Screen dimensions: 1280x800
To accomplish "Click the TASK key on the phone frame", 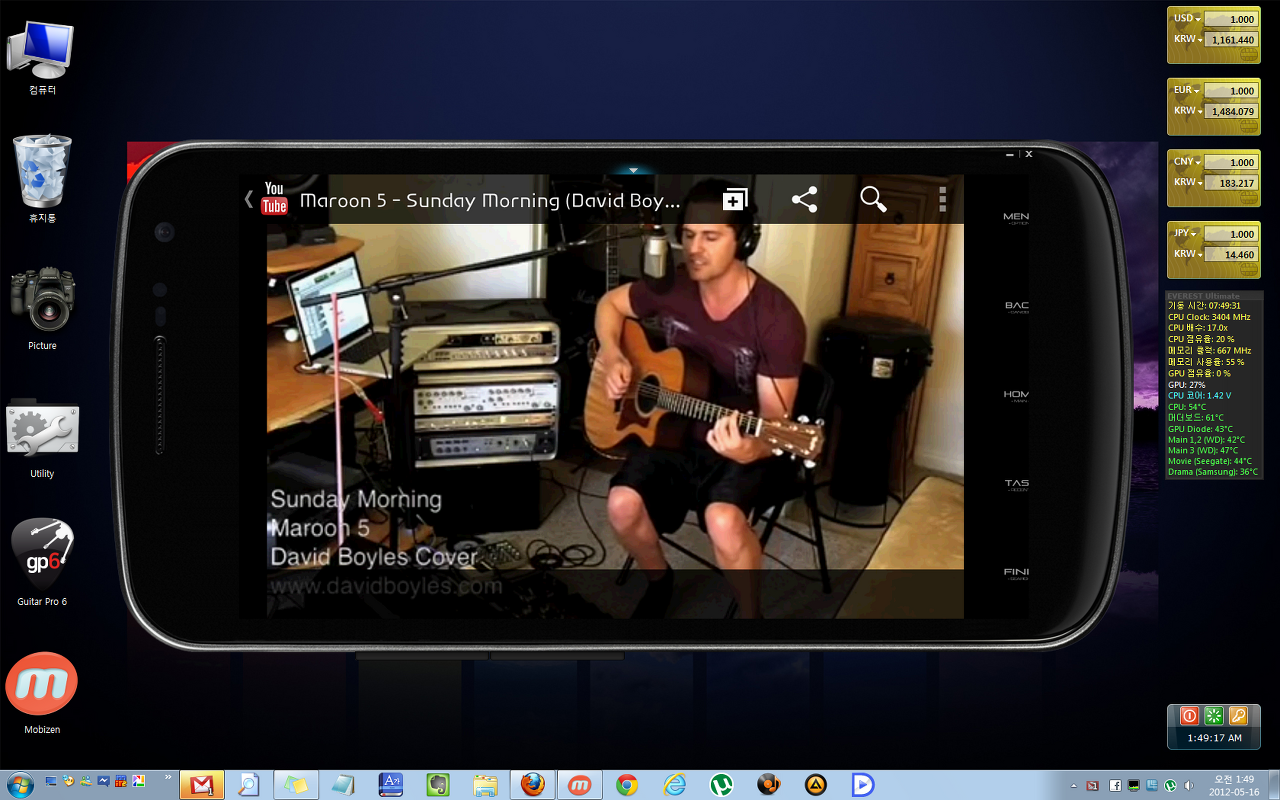I will 1016,485.
